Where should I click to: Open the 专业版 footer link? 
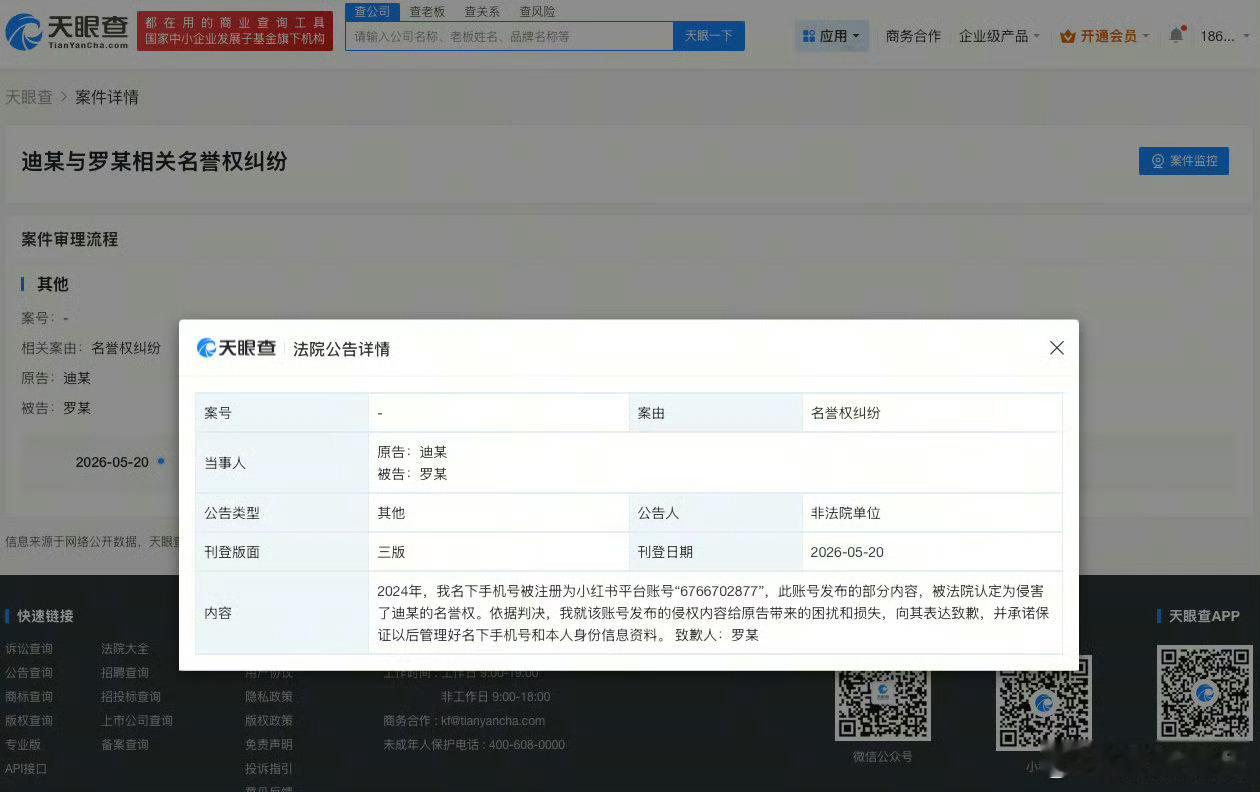click(23, 745)
